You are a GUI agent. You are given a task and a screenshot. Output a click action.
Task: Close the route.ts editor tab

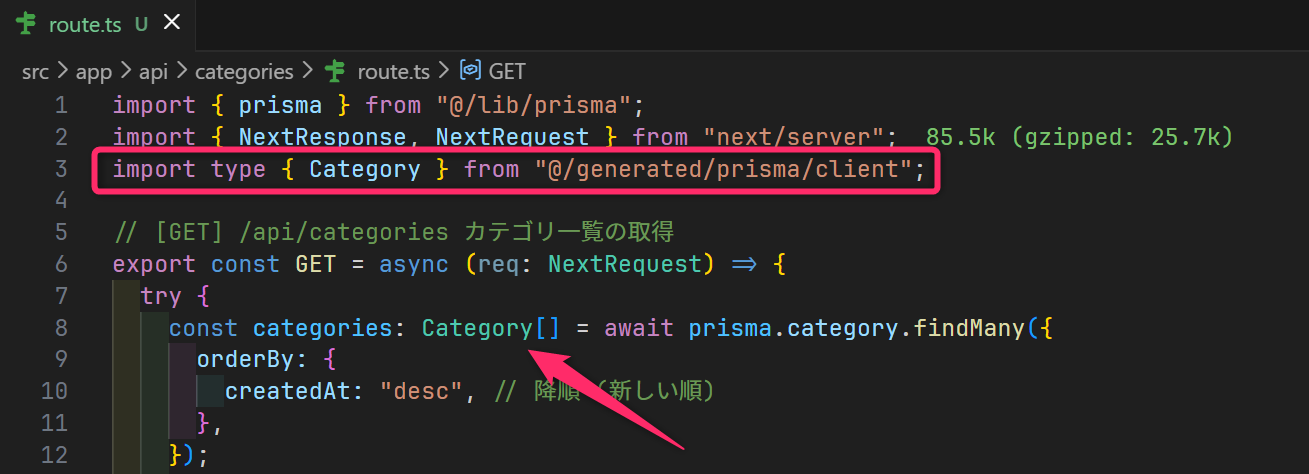[x=172, y=23]
